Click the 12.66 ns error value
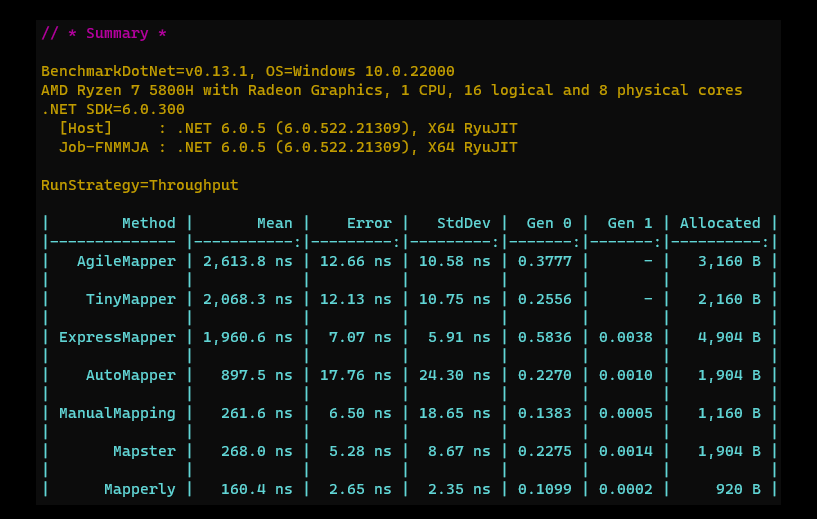The height and width of the screenshot is (519, 817). [355, 261]
